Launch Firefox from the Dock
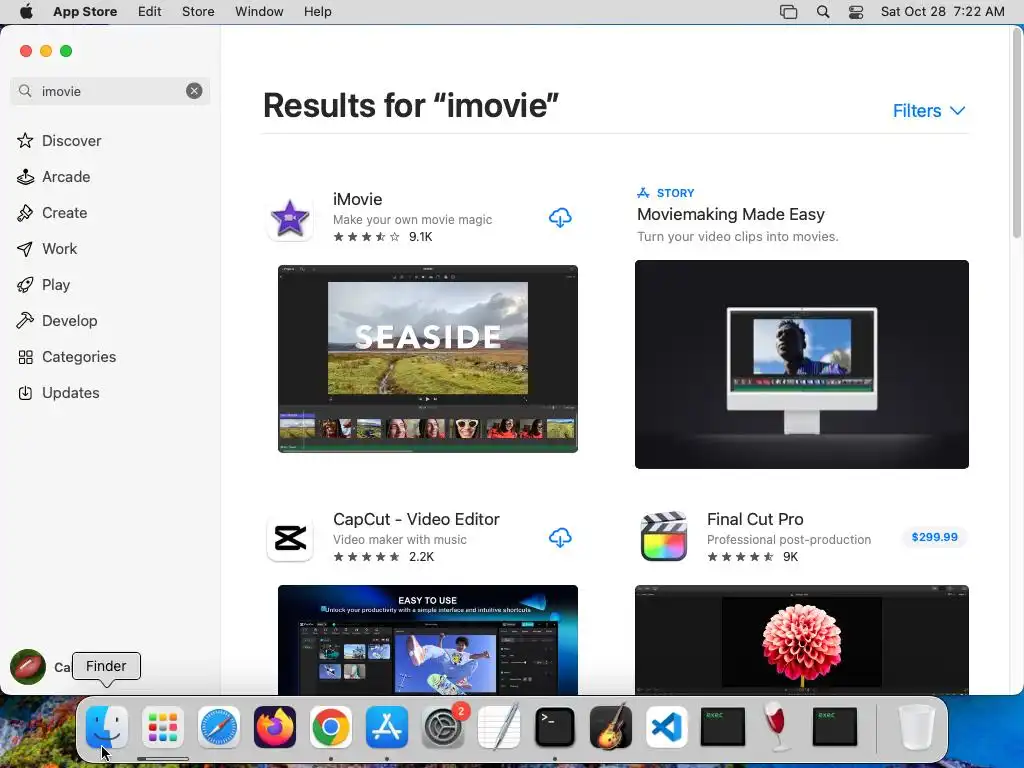 (275, 727)
